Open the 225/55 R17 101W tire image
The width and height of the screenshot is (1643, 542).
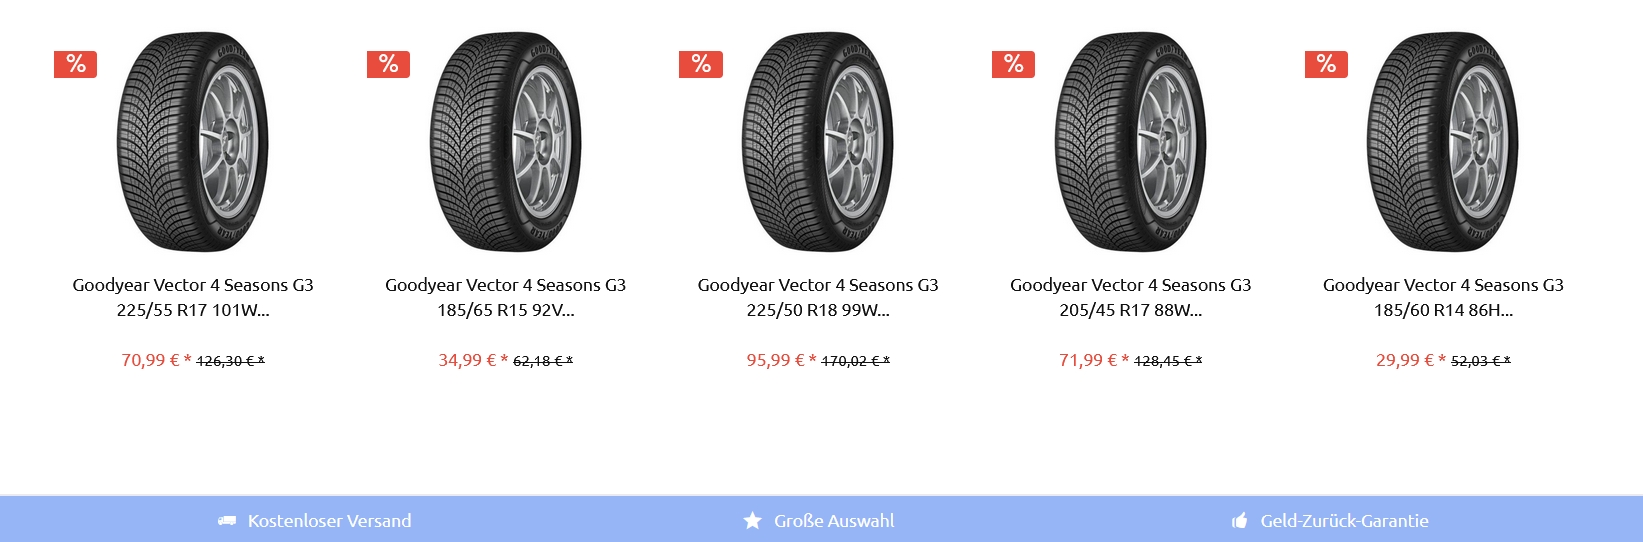point(193,142)
